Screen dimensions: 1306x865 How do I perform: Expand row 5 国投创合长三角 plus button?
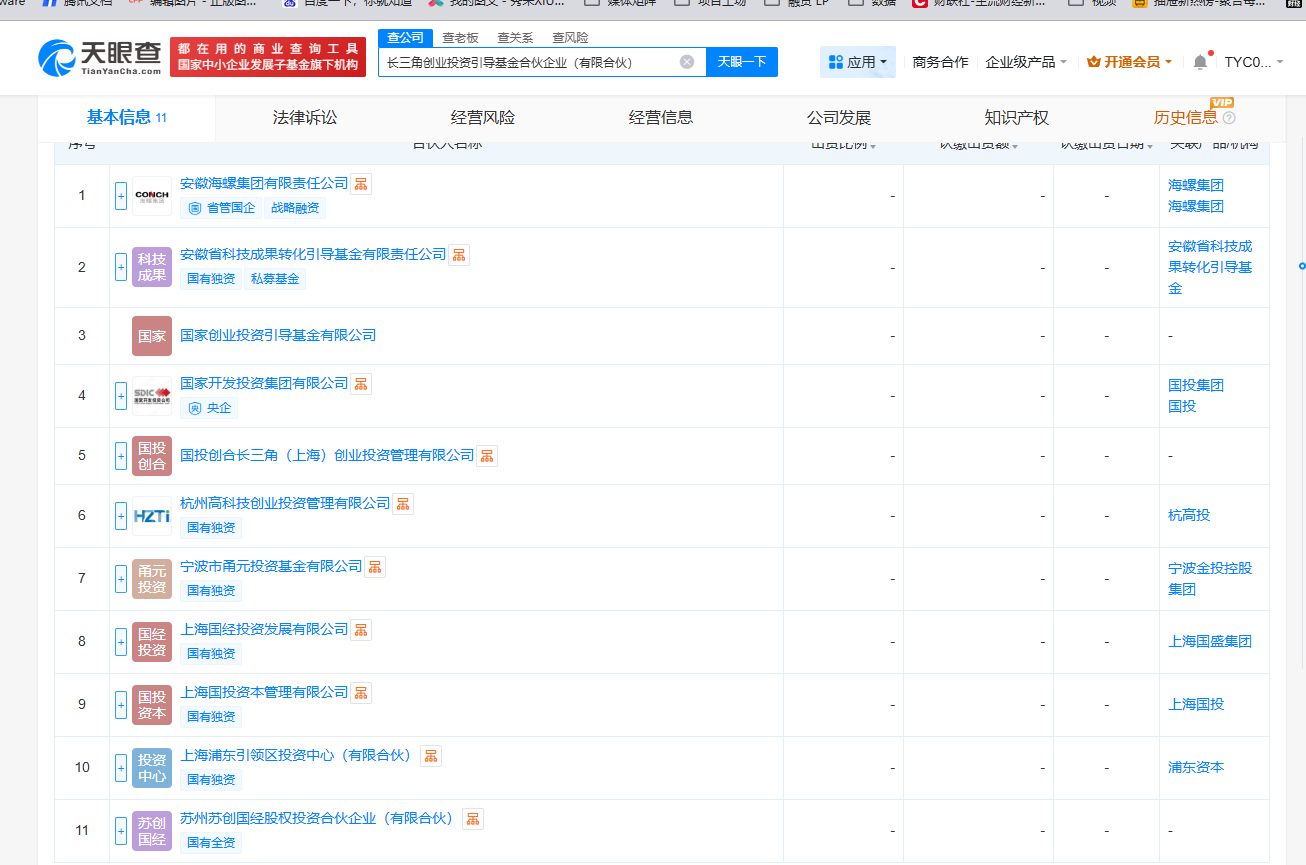(x=121, y=456)
